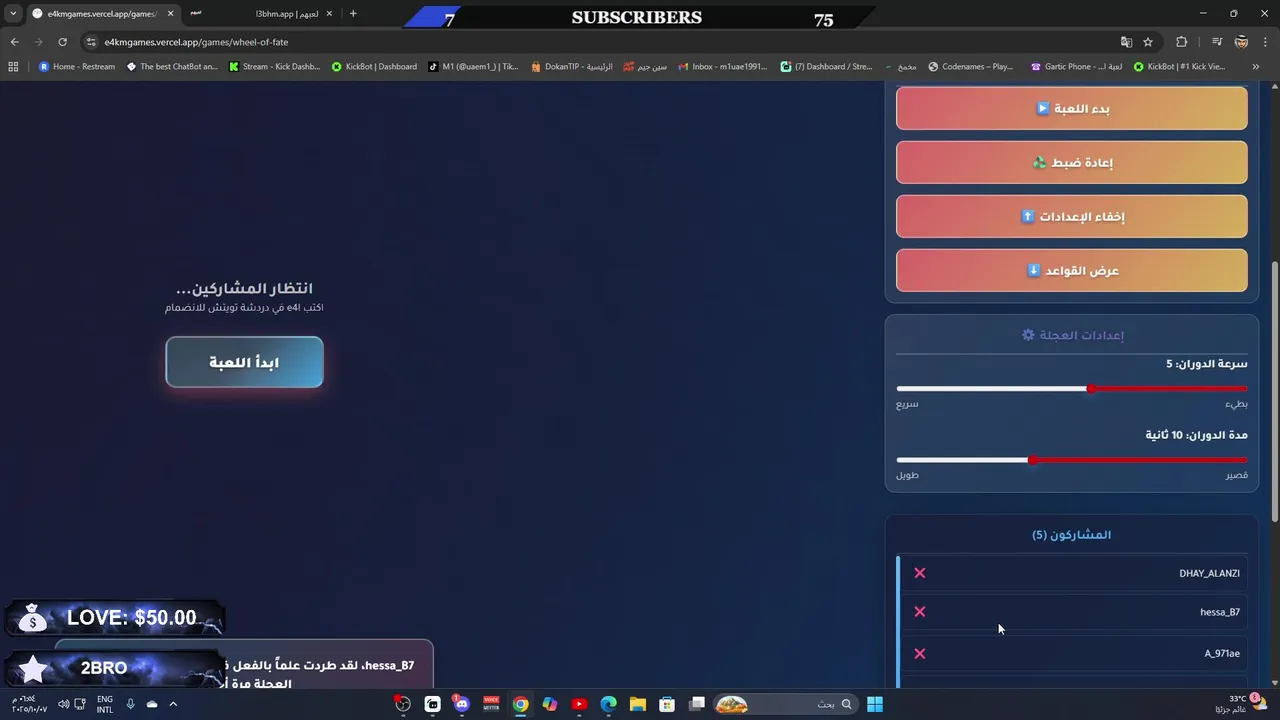
Task: Open the Inbox - m1uae1991 Gmail bookmark
Action: 722,67
